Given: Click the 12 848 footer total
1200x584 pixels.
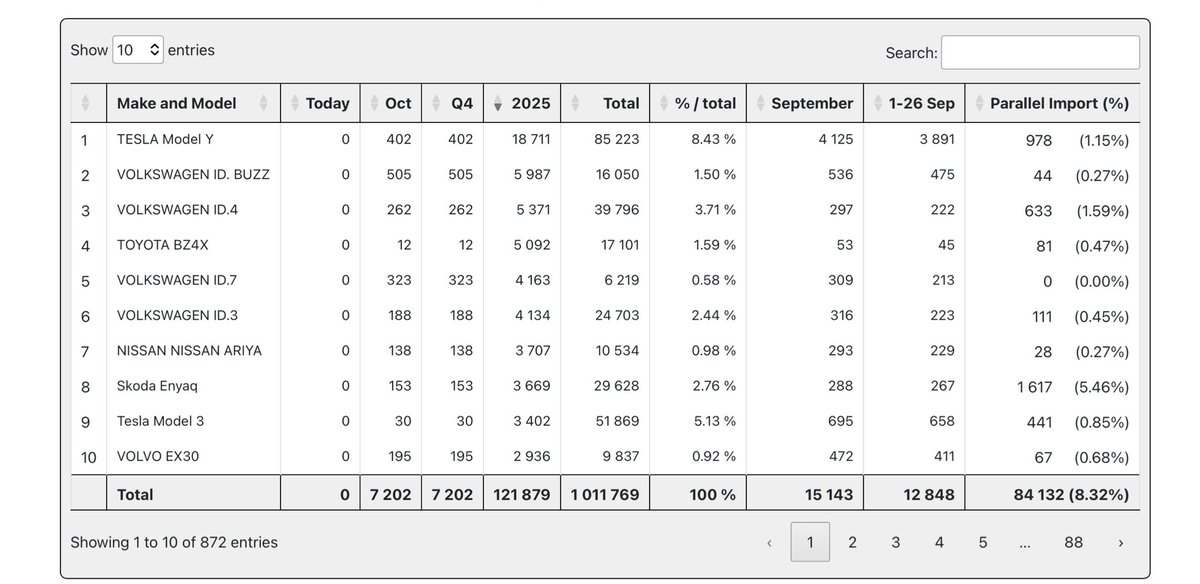Looking at the screenshot, I should click(931, 494).
